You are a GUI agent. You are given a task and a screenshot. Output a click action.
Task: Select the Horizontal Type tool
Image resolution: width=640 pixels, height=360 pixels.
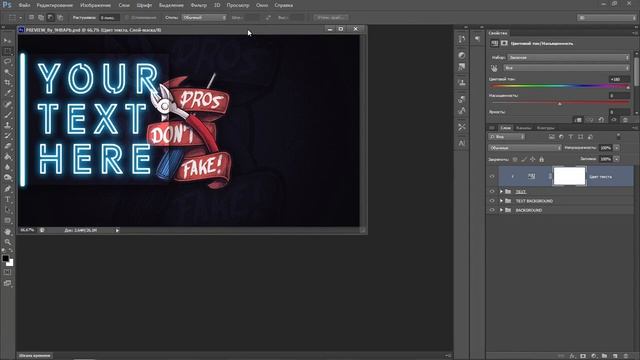(7, 199)
